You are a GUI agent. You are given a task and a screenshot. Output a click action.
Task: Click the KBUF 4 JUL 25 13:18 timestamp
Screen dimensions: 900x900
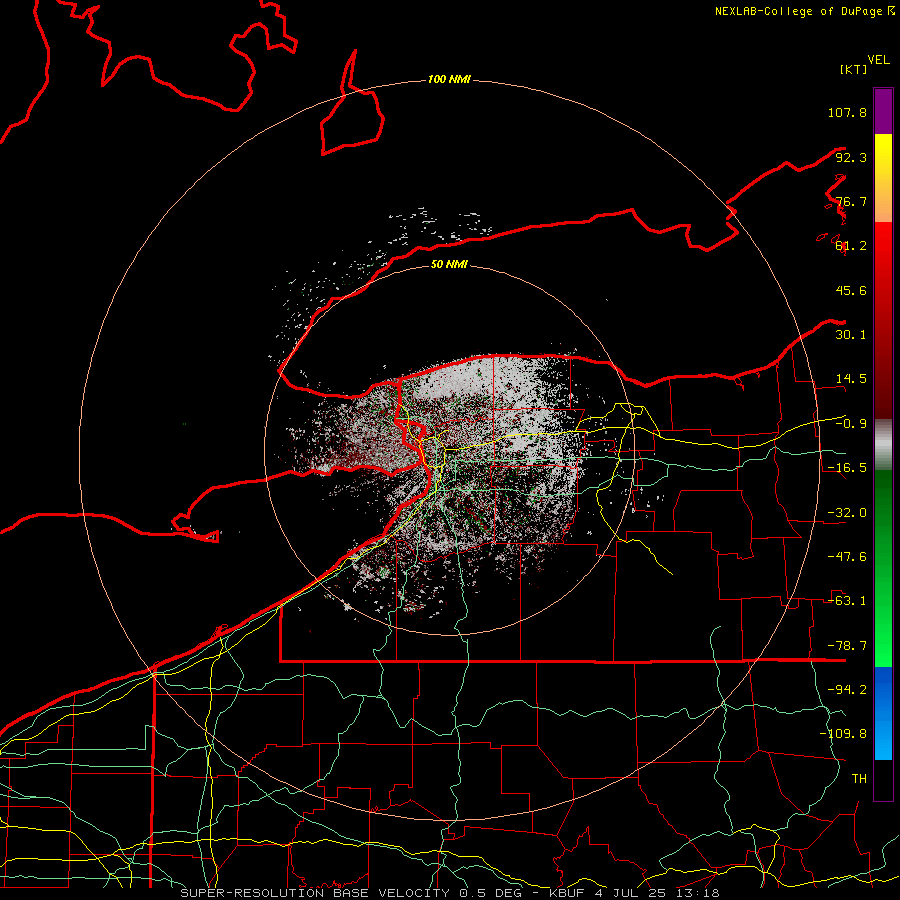[634, 893]
